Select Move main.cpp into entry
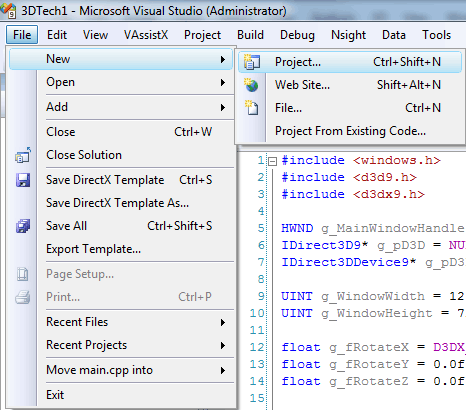This screenshot has height=410, width=466. [121, 370]
